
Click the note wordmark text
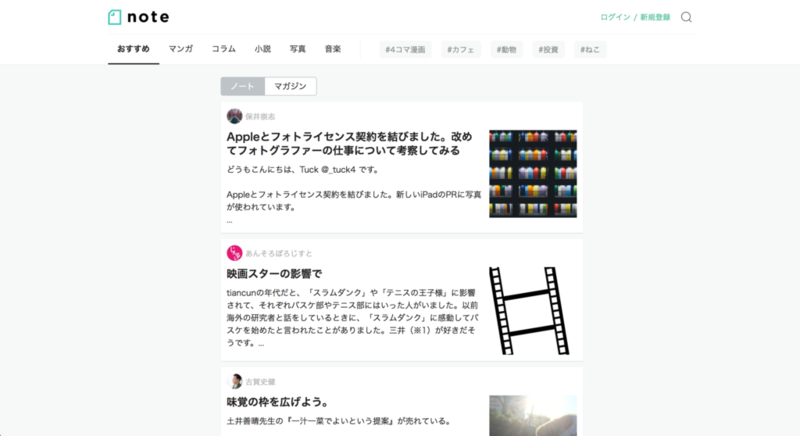pyautogui.click(x=148, y=17)
